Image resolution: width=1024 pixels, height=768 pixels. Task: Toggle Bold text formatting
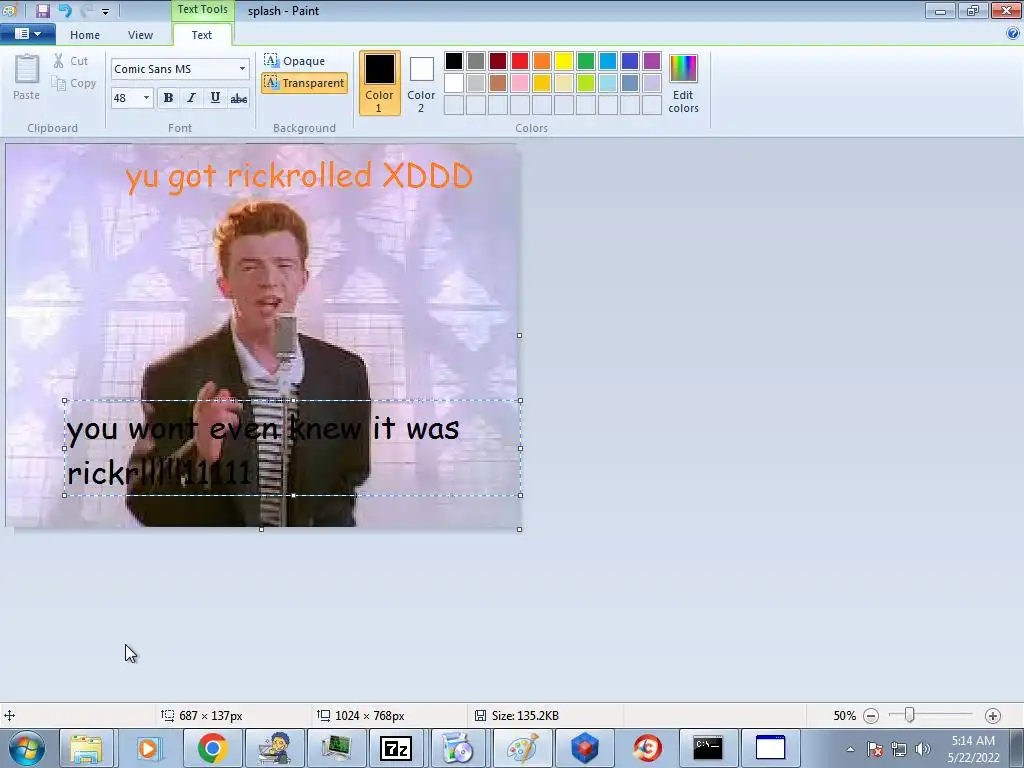(x=168, y=98)
